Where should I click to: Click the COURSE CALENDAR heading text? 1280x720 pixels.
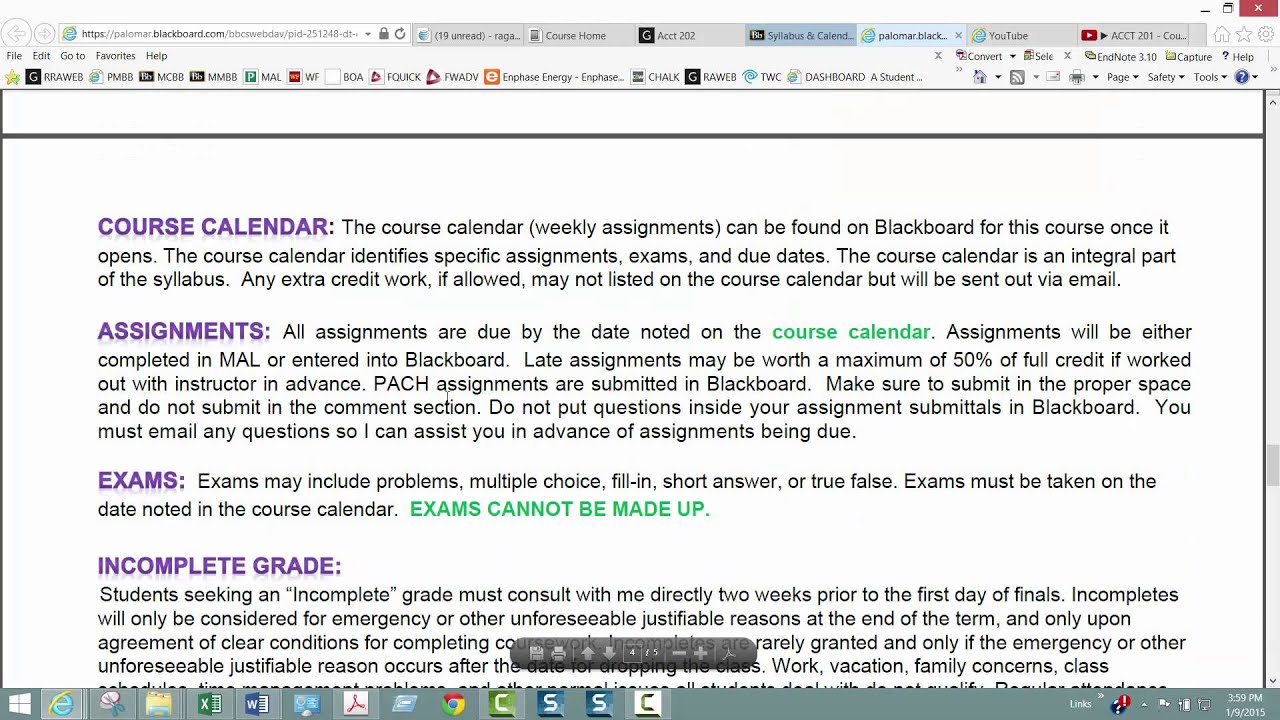[x=216, y=227]
